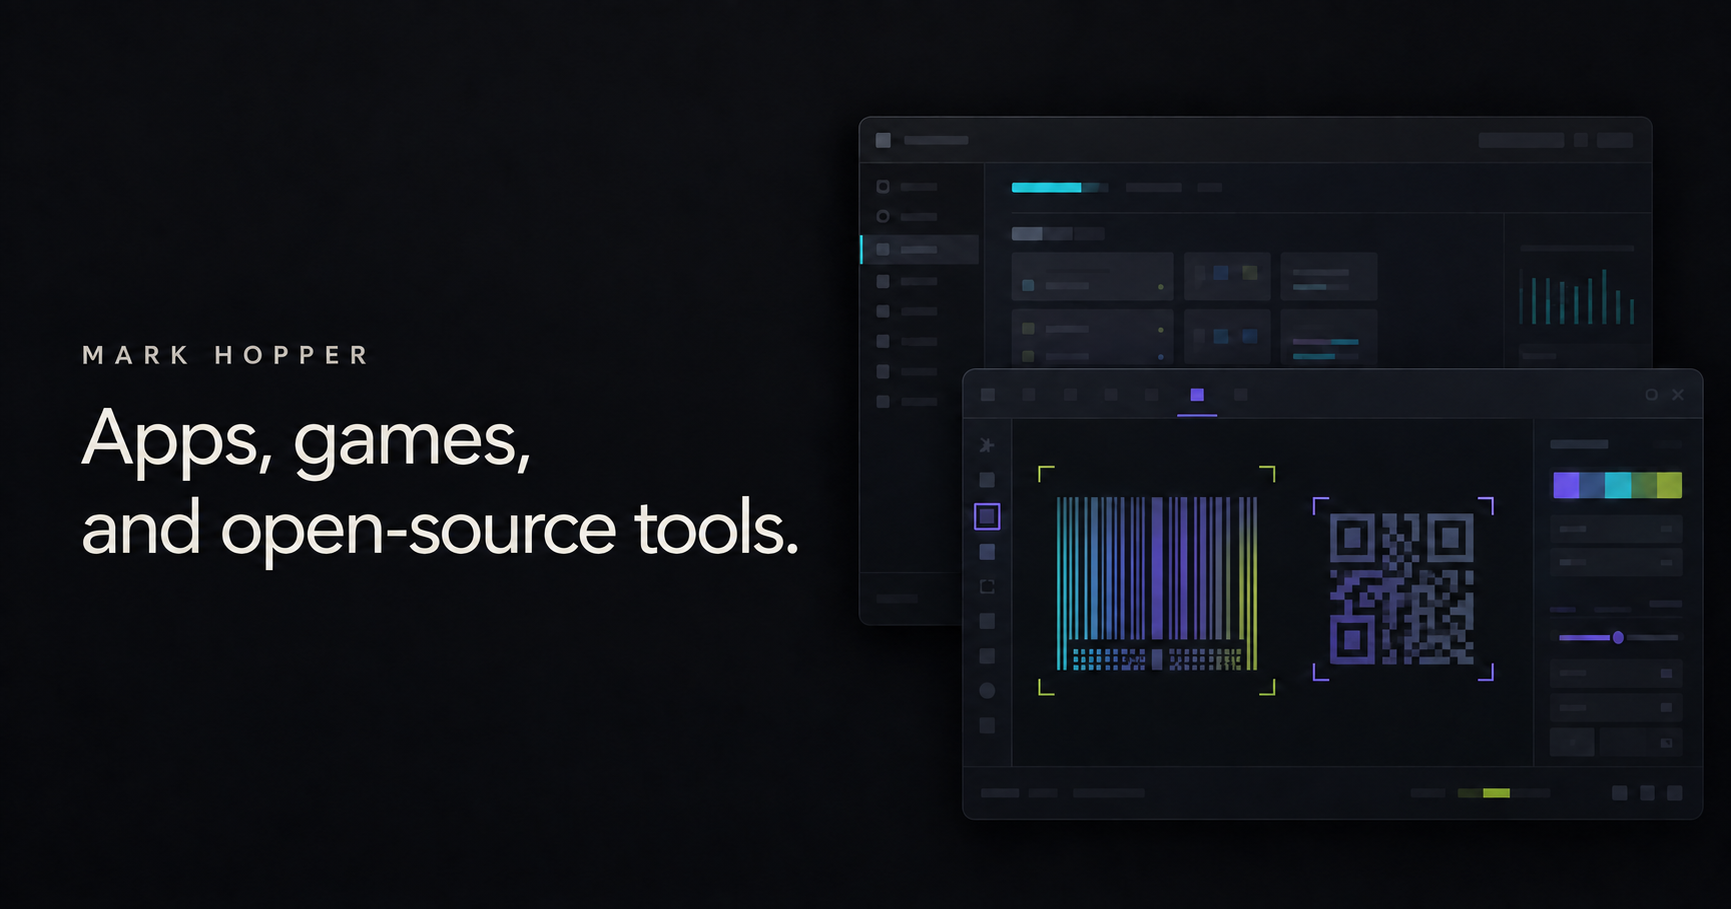The width and height of the screenshot is (1731, 909).
Task: Choose the dashed-corner frame tool in the sidebar
Action: (987, 587)
